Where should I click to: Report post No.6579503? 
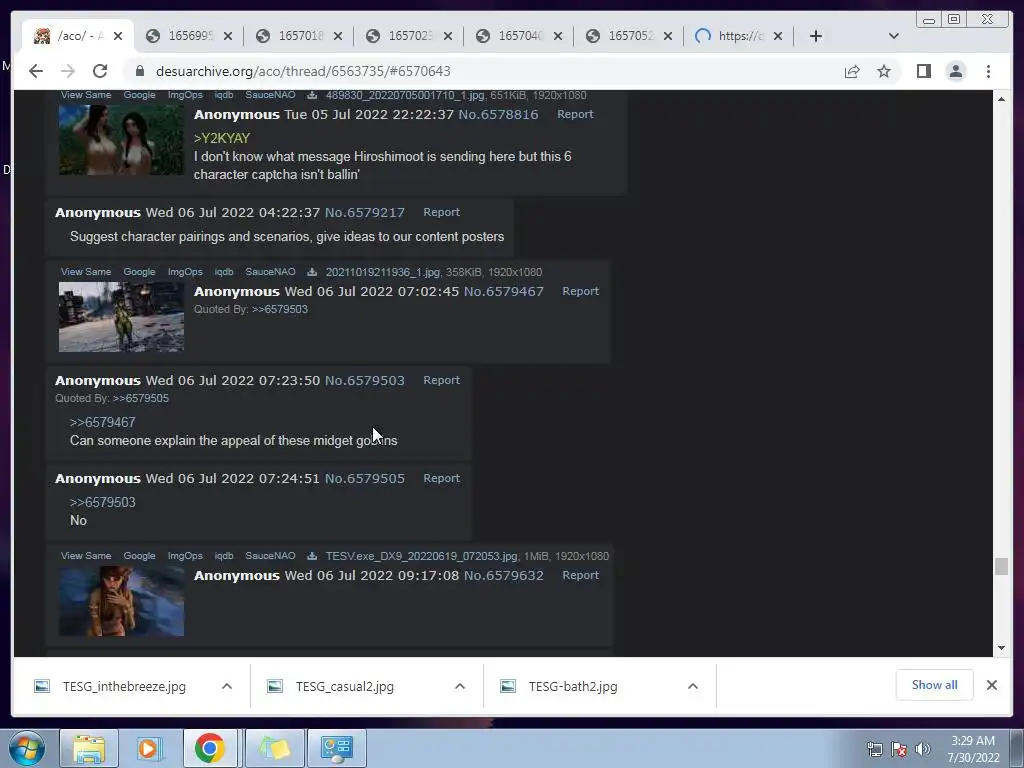click(x=441, y=380)
